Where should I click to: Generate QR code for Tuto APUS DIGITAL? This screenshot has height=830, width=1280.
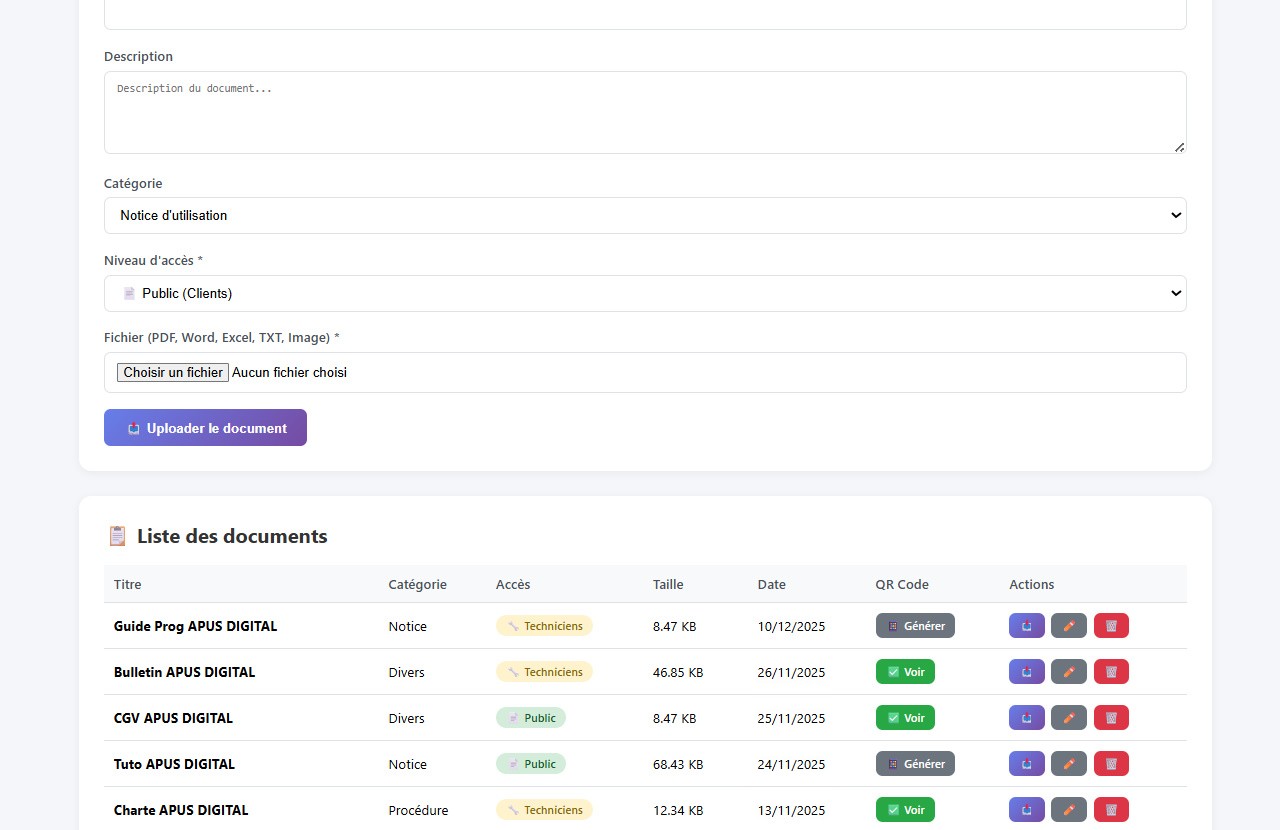tap(915, 764)
